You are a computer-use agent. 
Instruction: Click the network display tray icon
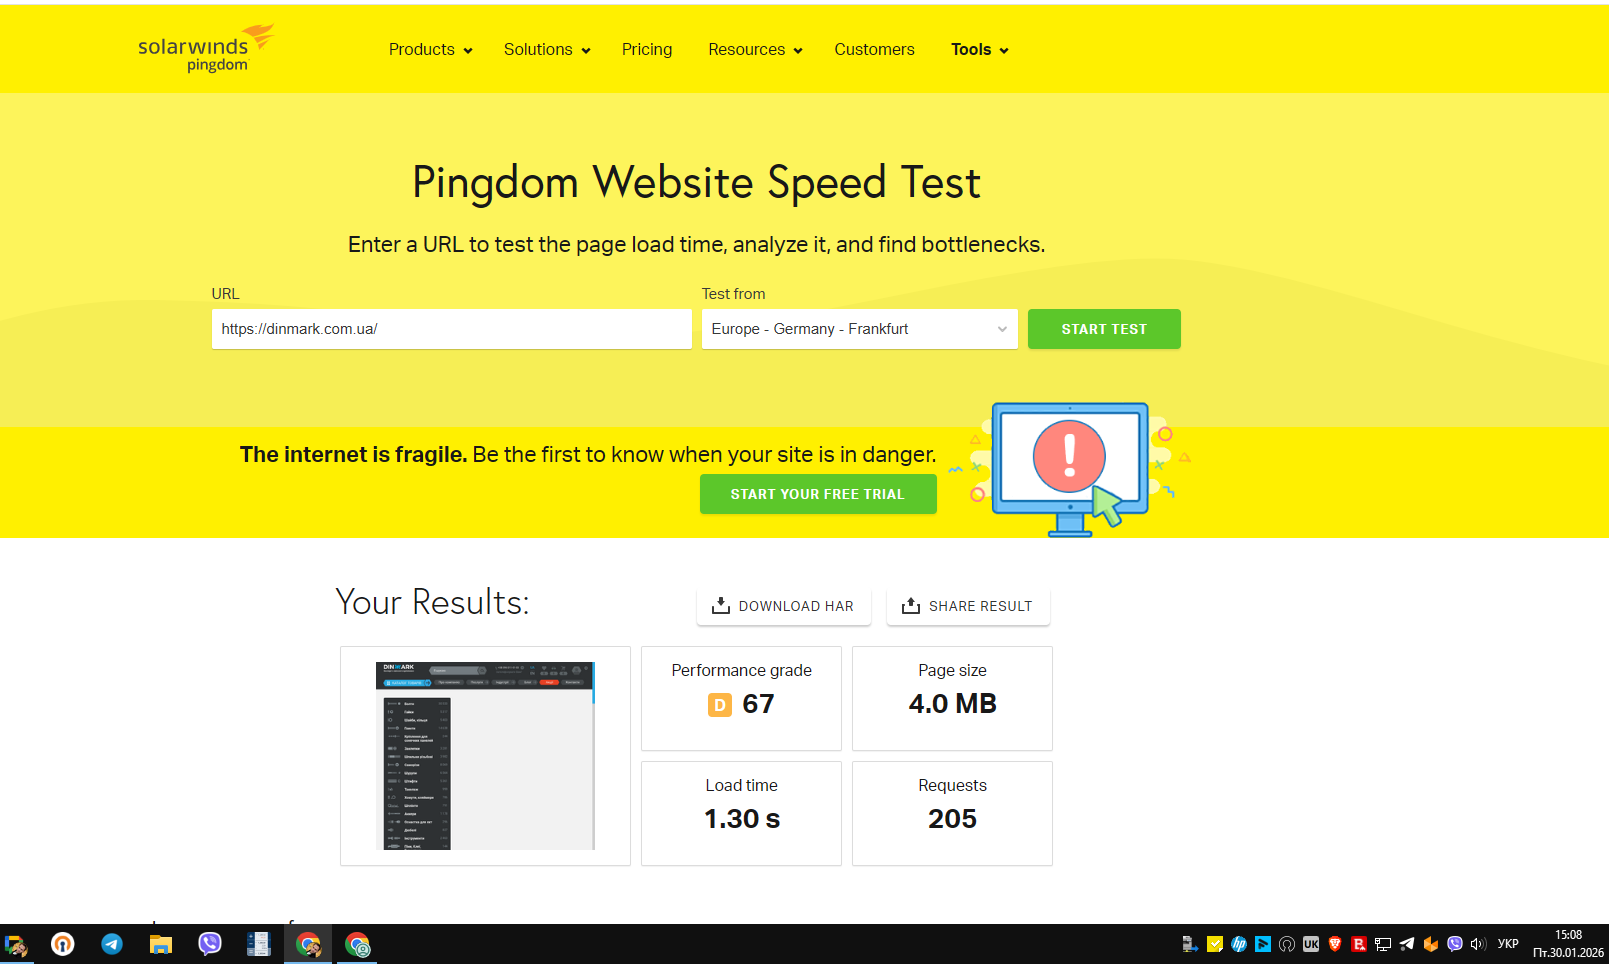pos(1383,944)
